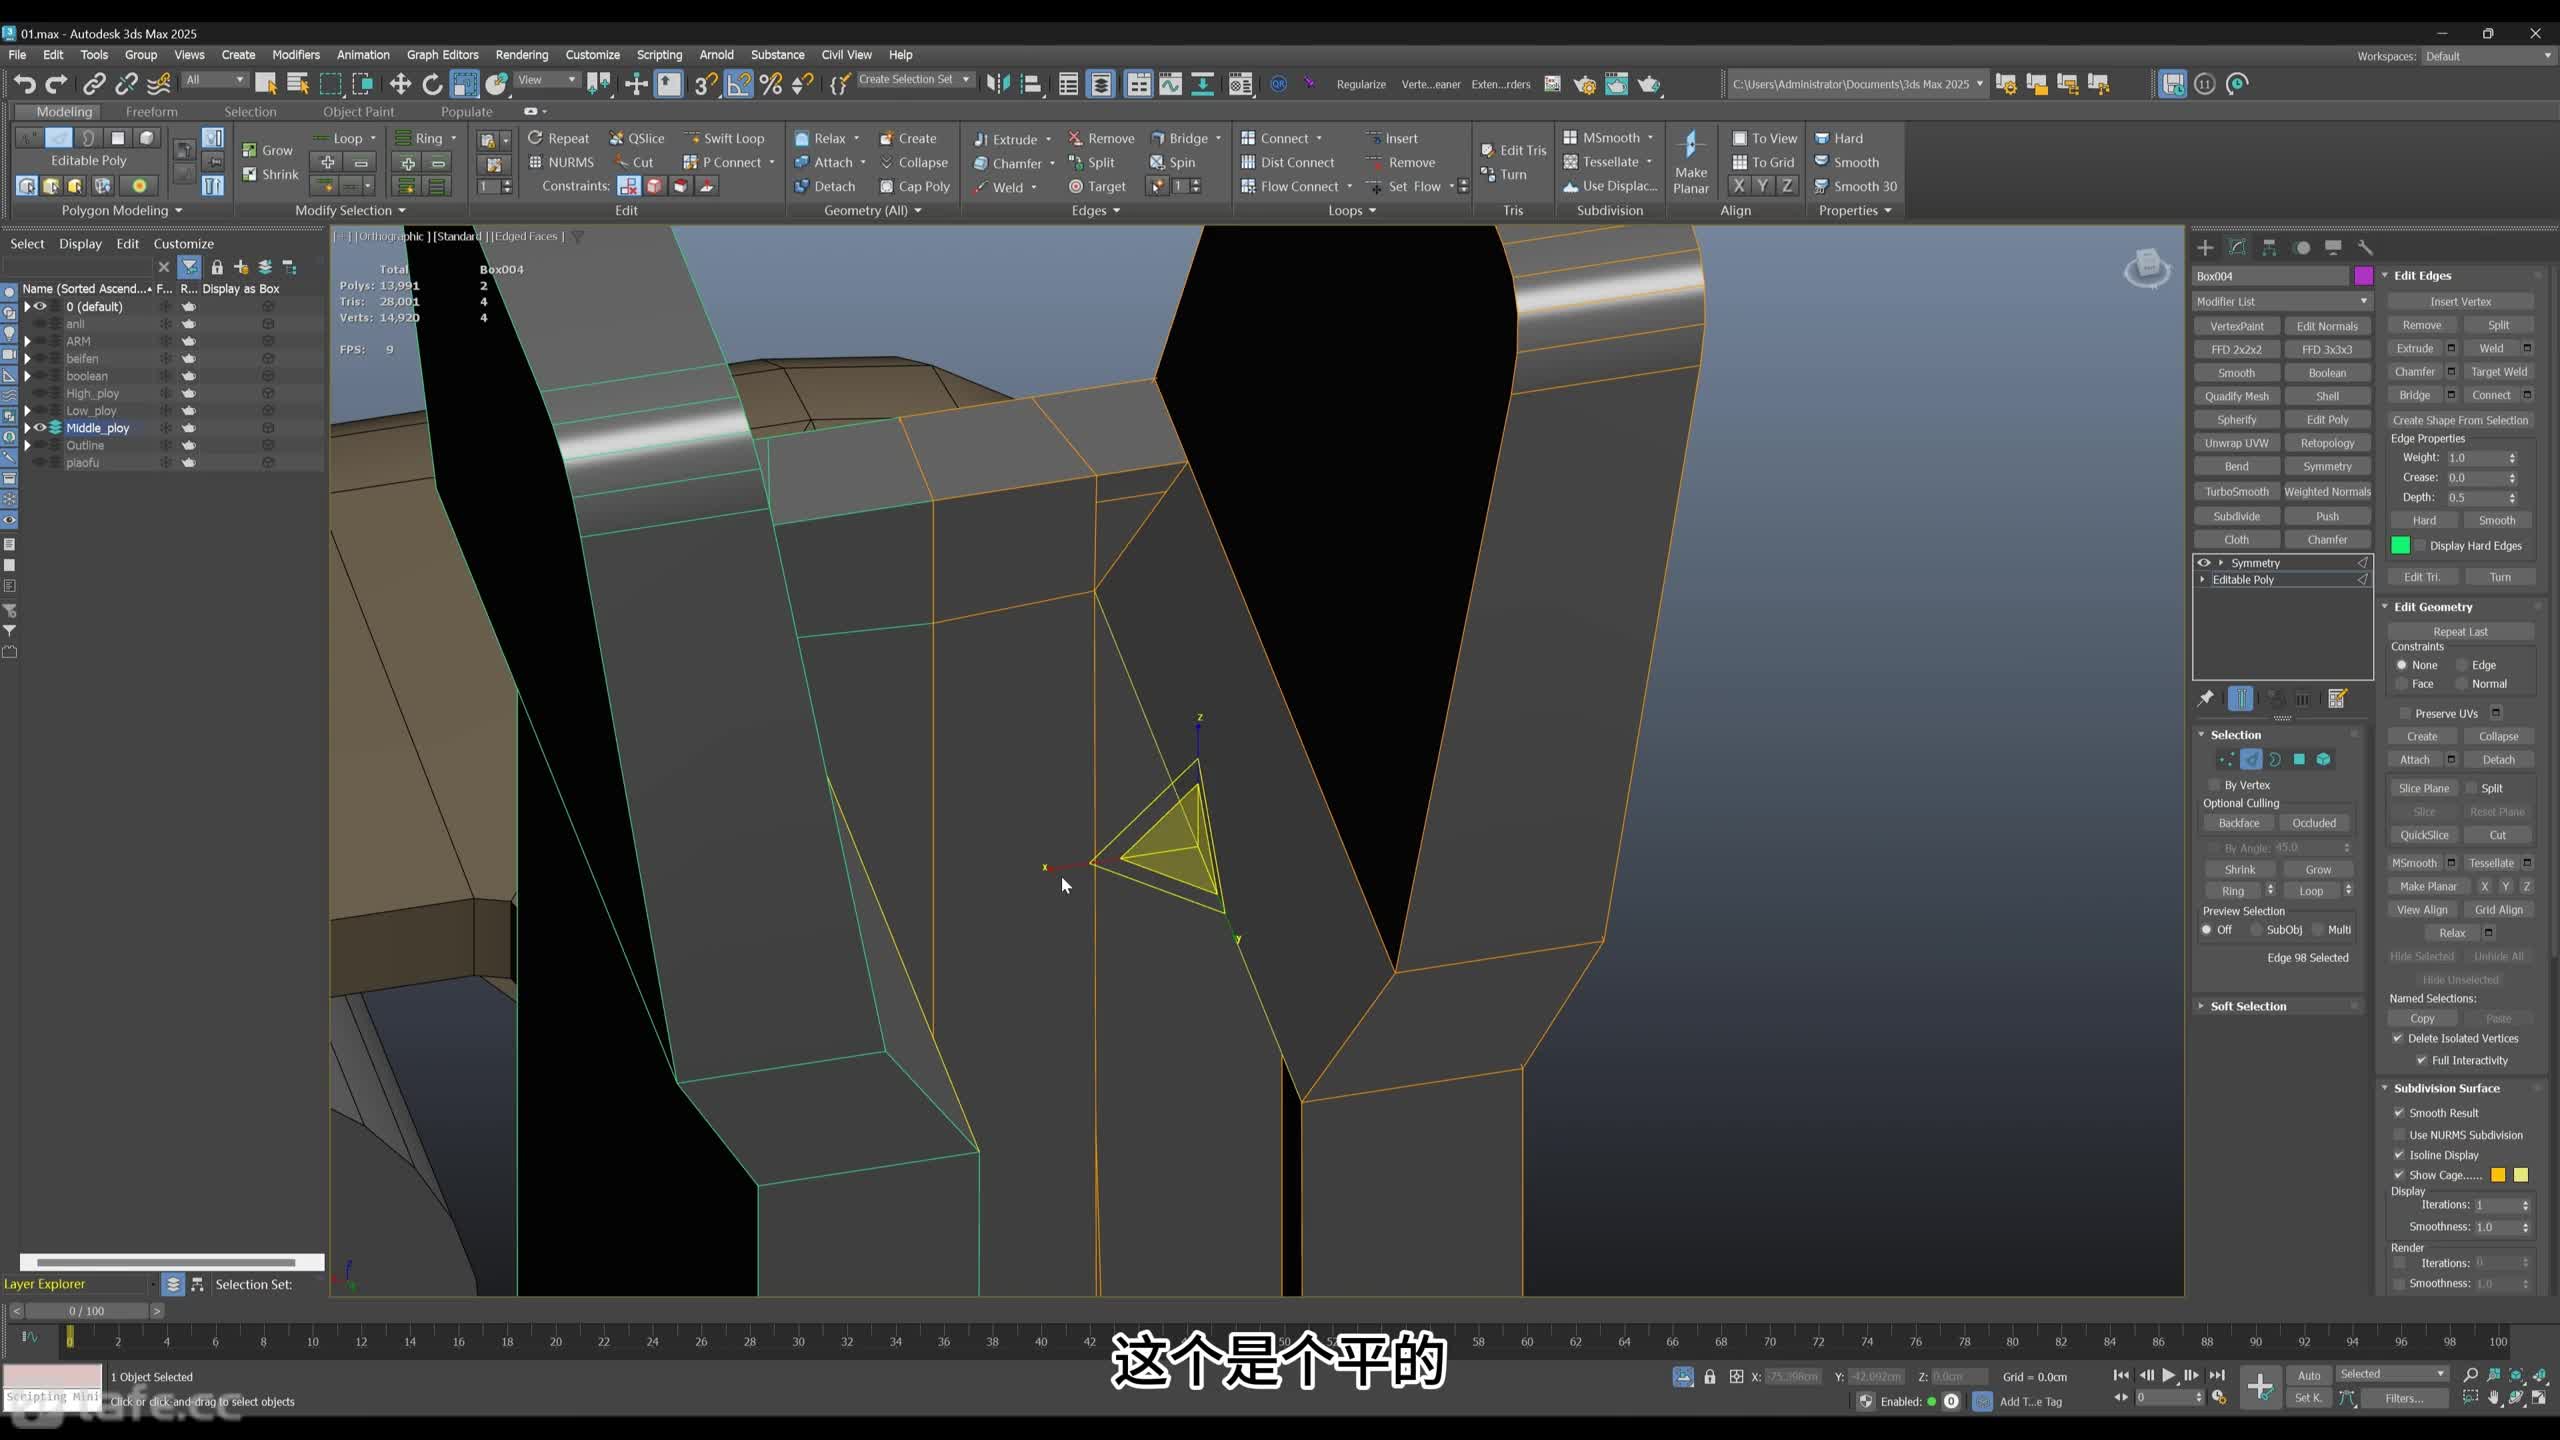Open the Modifiers menu
The height and width of the screenshot is (1440, 2560).
[296, 55]
